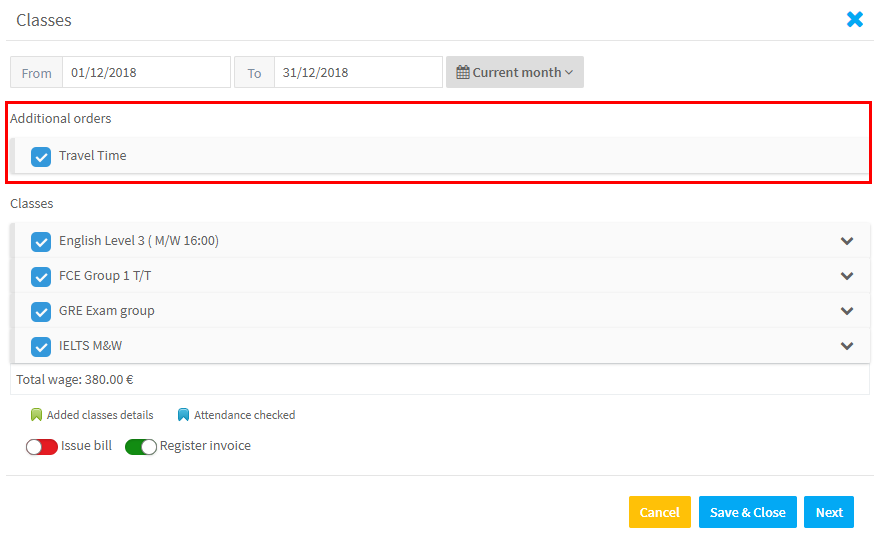
Task: Expand the English Level 3 row chevron
Action: pos(847,241)
